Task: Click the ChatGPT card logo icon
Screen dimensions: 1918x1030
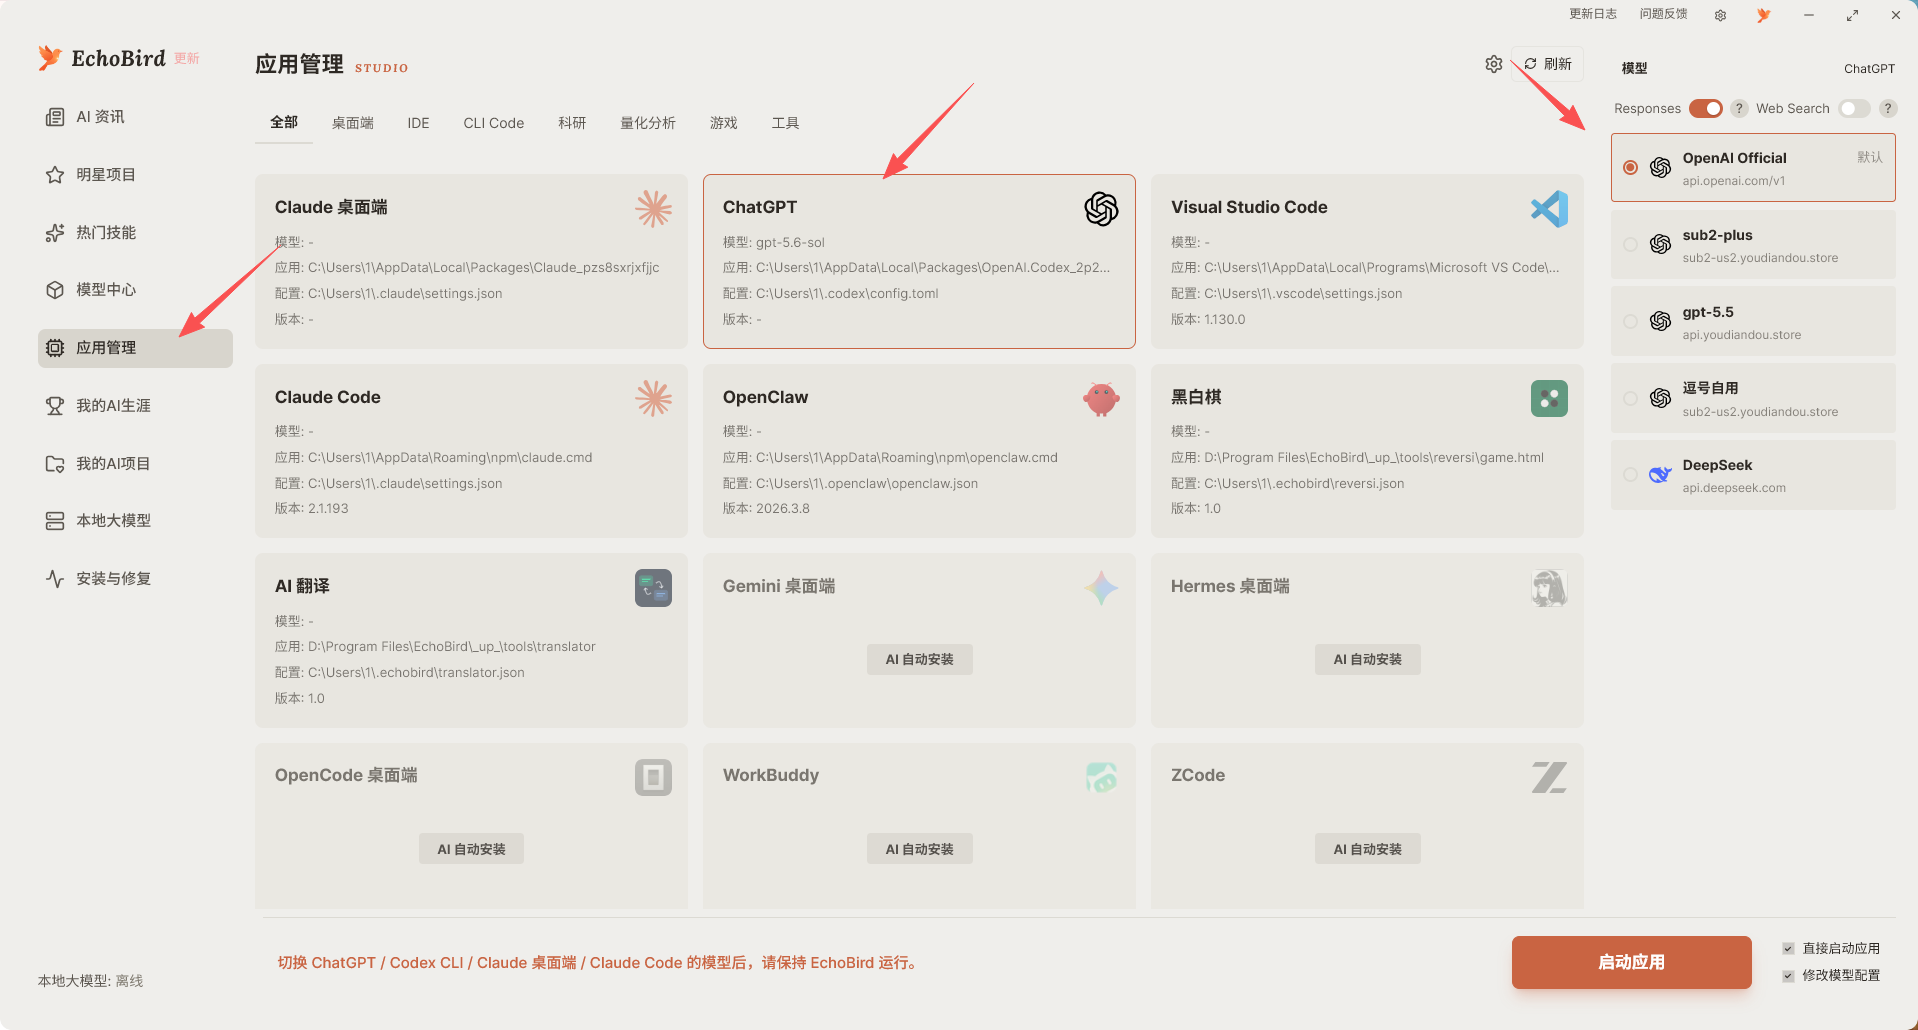Action: point(1101,209)
